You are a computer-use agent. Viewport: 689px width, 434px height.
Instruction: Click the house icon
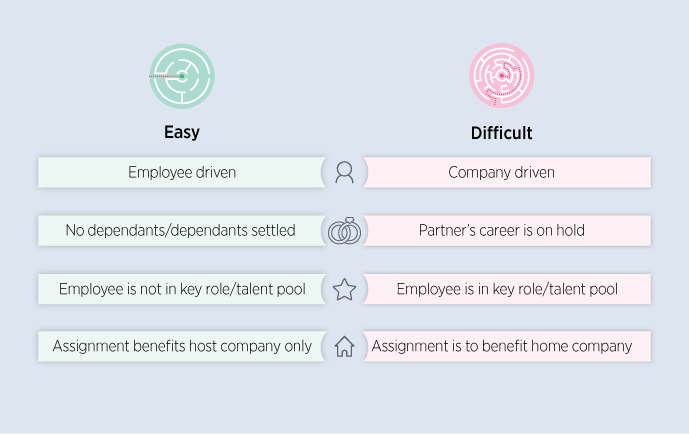pyautogui.click(x=344, y=347)
